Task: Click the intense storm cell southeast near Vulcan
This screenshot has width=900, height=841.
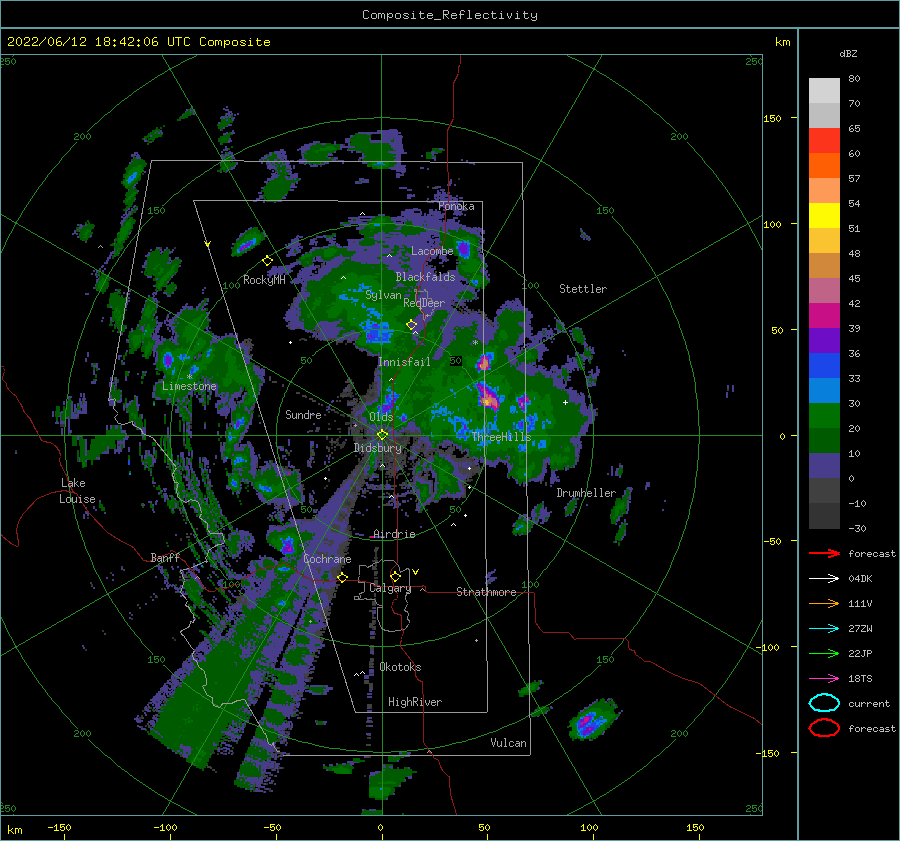Action: coord(591,720)
